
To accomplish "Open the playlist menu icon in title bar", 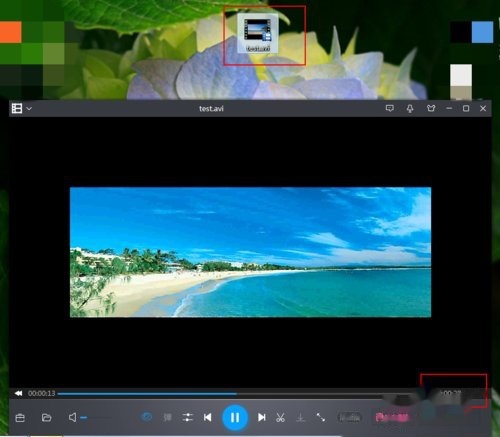I will (17, 108).
